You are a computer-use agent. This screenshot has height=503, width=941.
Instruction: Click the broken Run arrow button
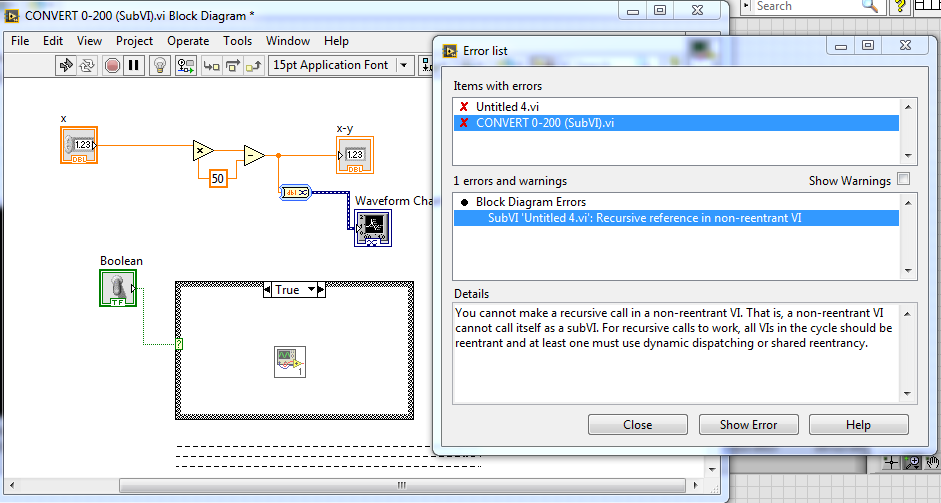(65, 65)
